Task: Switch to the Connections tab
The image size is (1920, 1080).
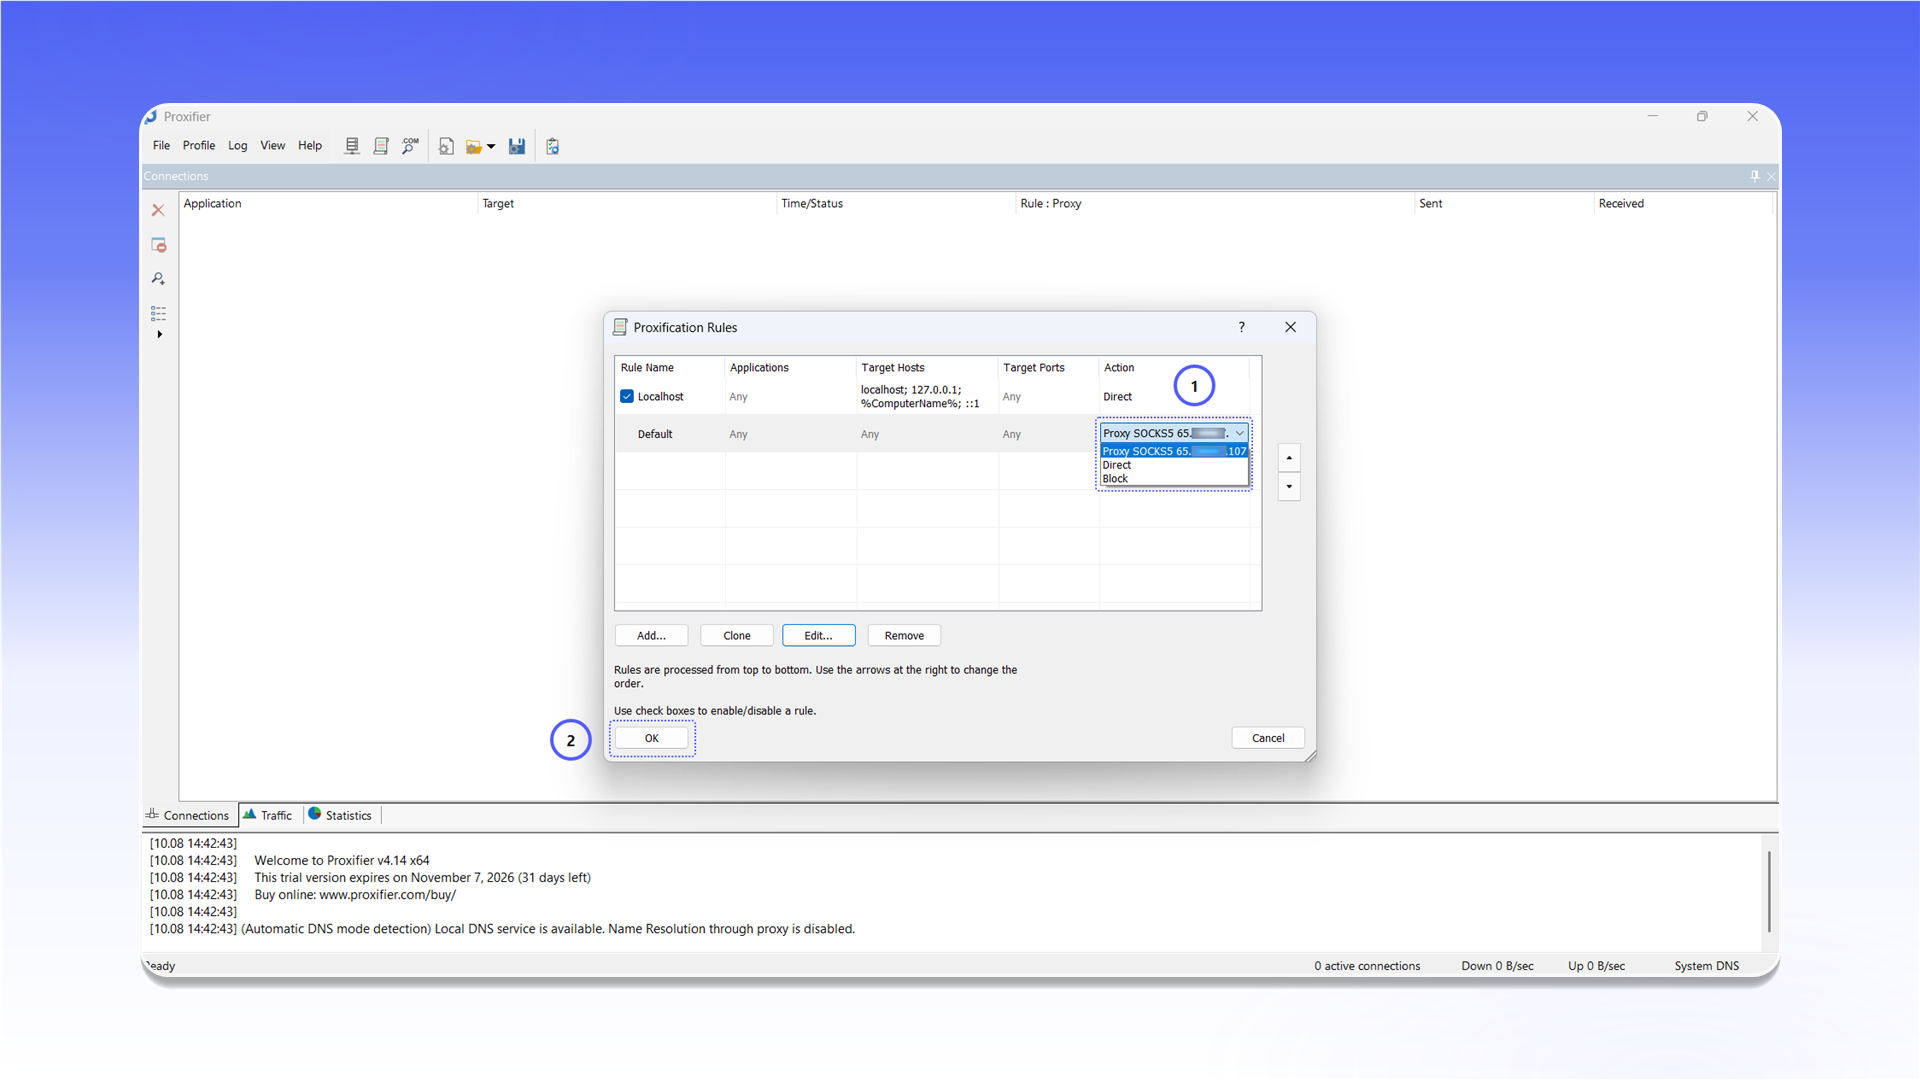Action: tap(188, 815)
